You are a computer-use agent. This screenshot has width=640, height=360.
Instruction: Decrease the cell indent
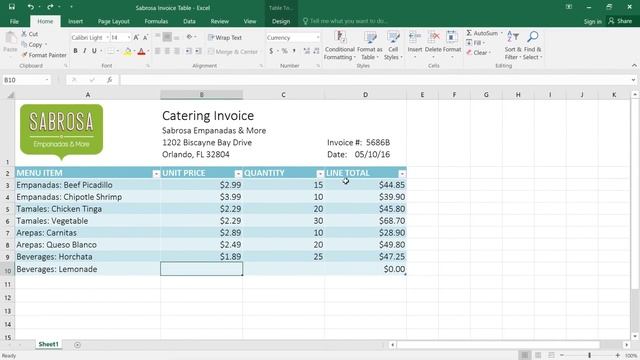(188, 51)
